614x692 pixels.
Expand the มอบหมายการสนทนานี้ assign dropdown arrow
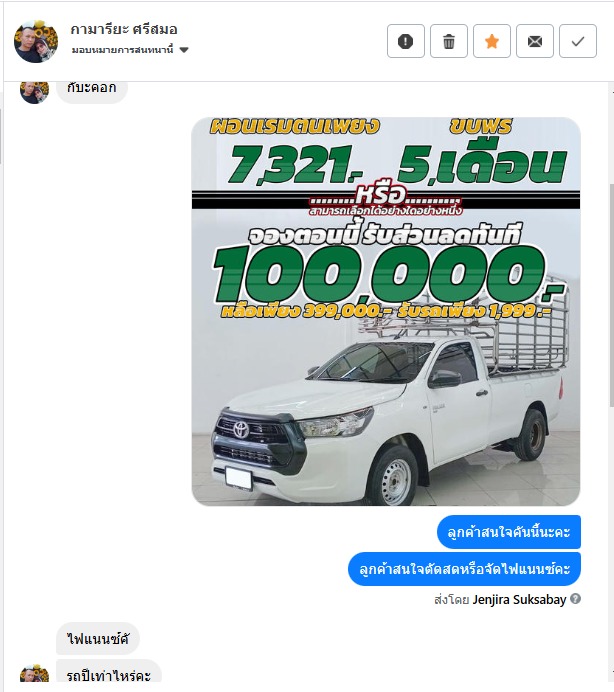(x=184, y=49)
